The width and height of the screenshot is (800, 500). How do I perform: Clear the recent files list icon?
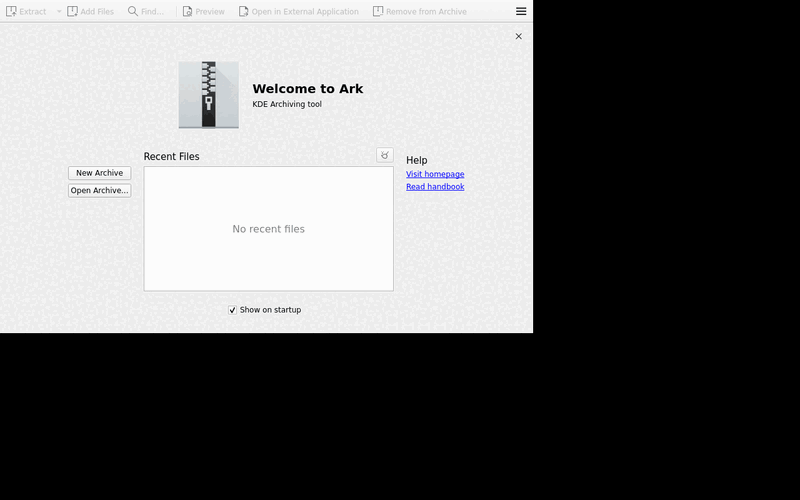point(385,155)
